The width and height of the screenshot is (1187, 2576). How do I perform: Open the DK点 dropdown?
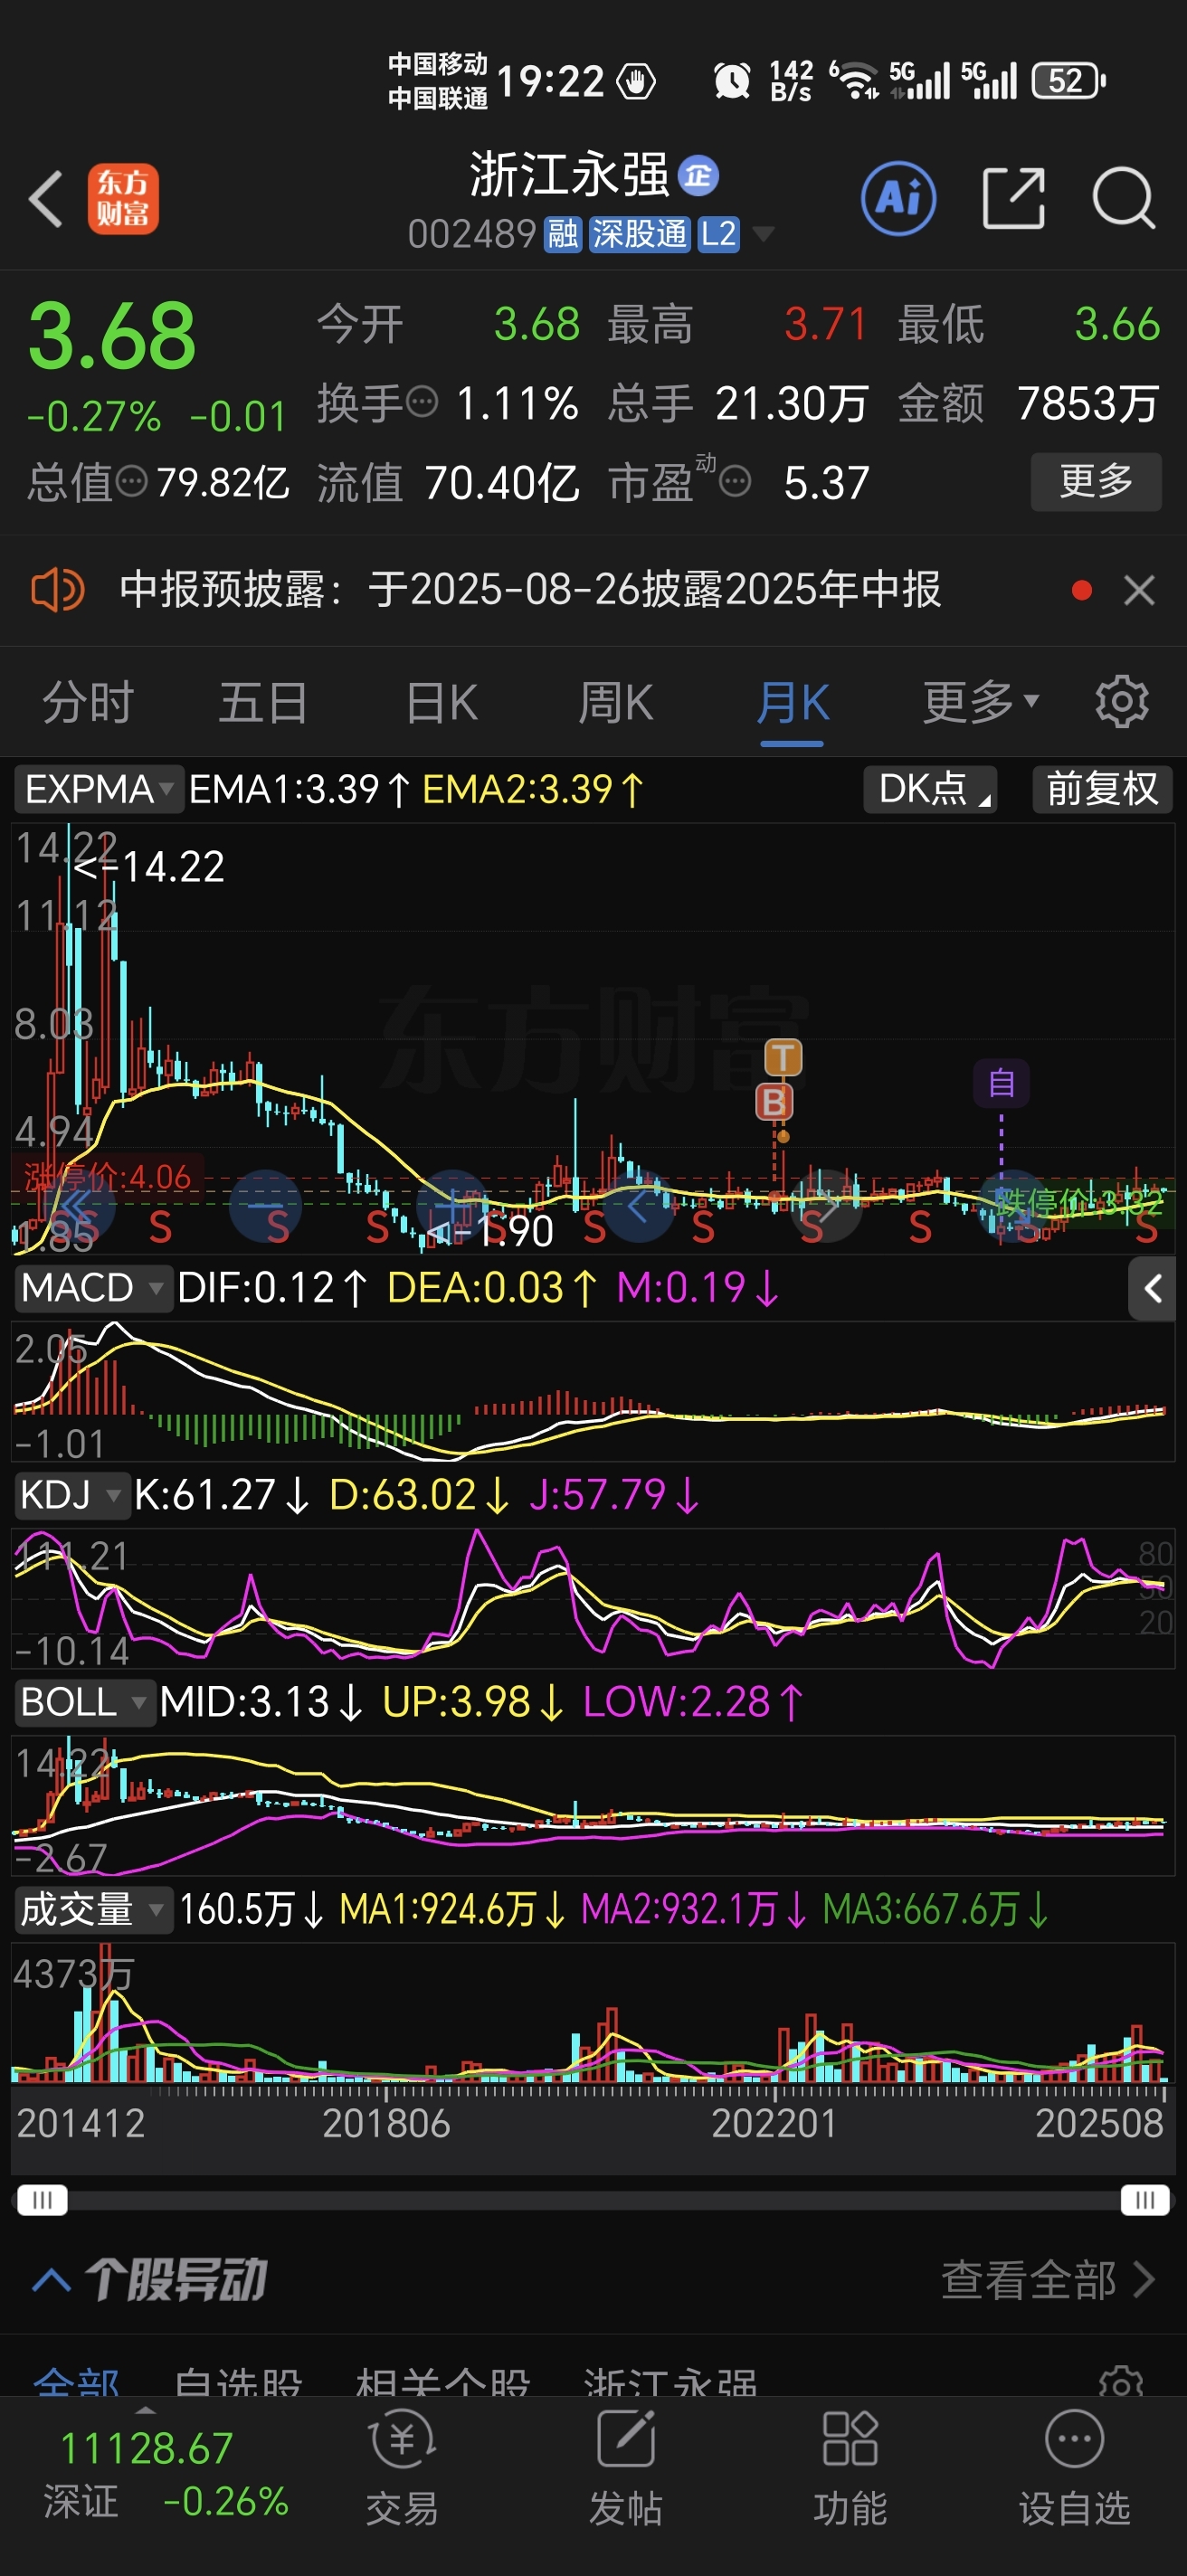930,789
